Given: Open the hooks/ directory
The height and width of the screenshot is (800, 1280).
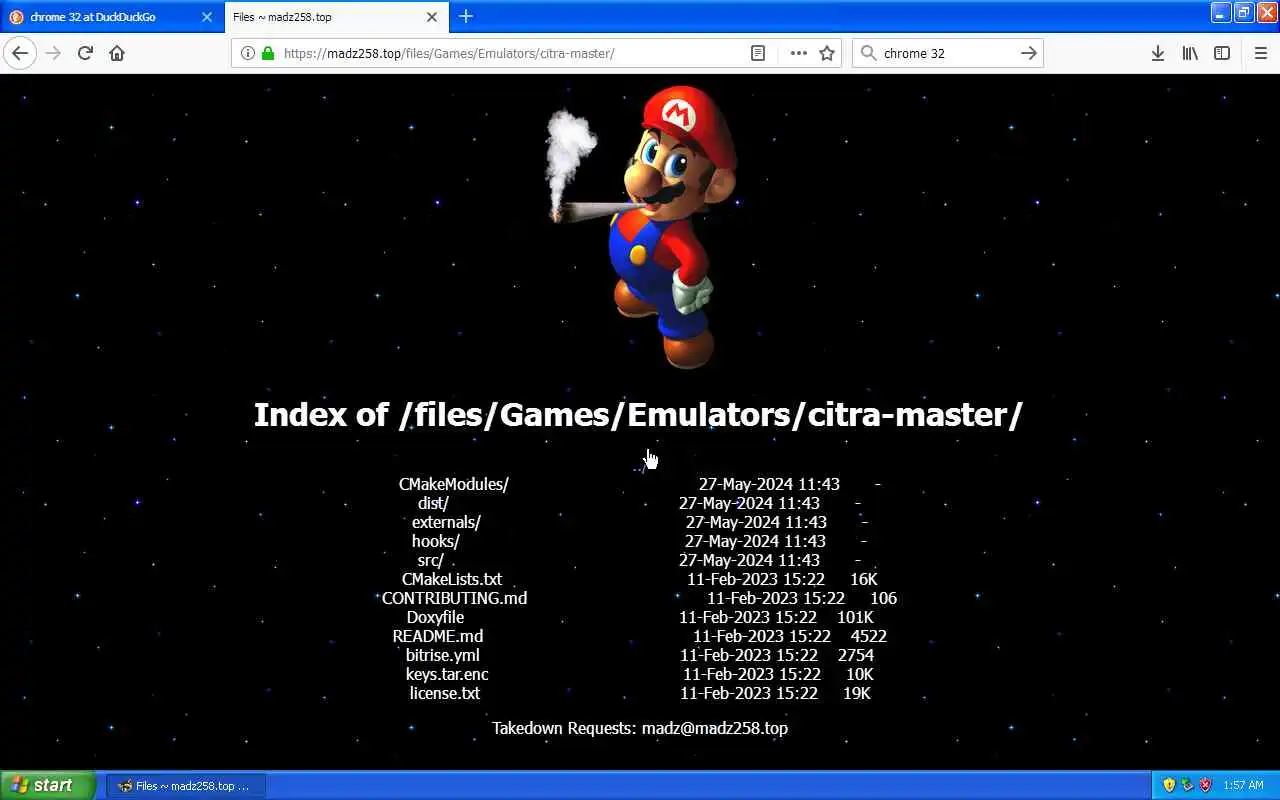Looking at the screenshot, I should coord(436,541).
